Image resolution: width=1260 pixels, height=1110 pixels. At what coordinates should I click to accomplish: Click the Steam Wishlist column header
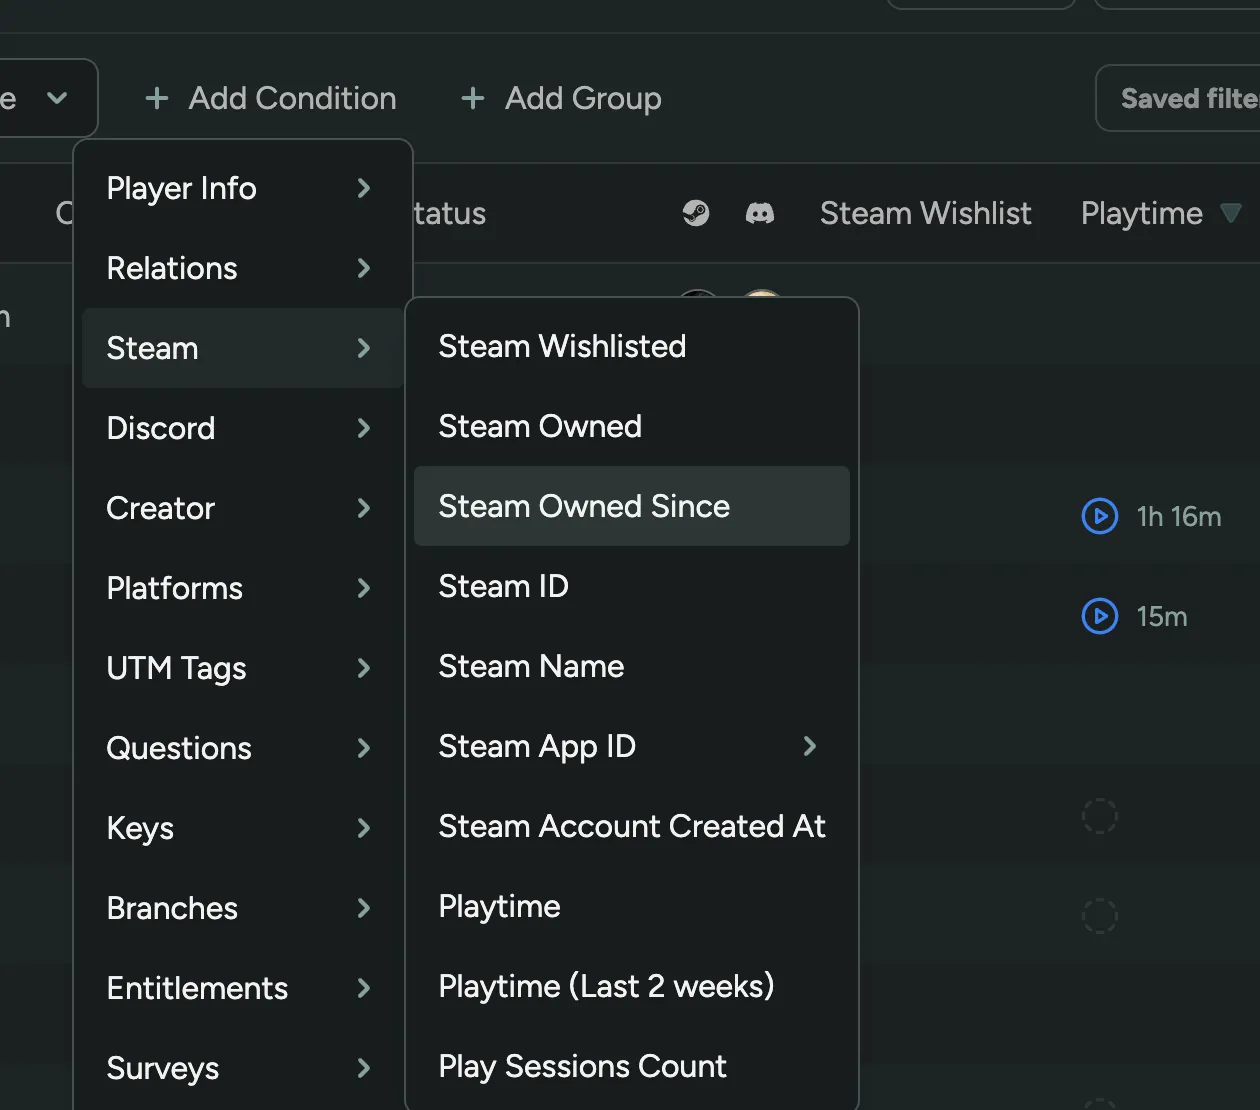[x=925, y=213]
